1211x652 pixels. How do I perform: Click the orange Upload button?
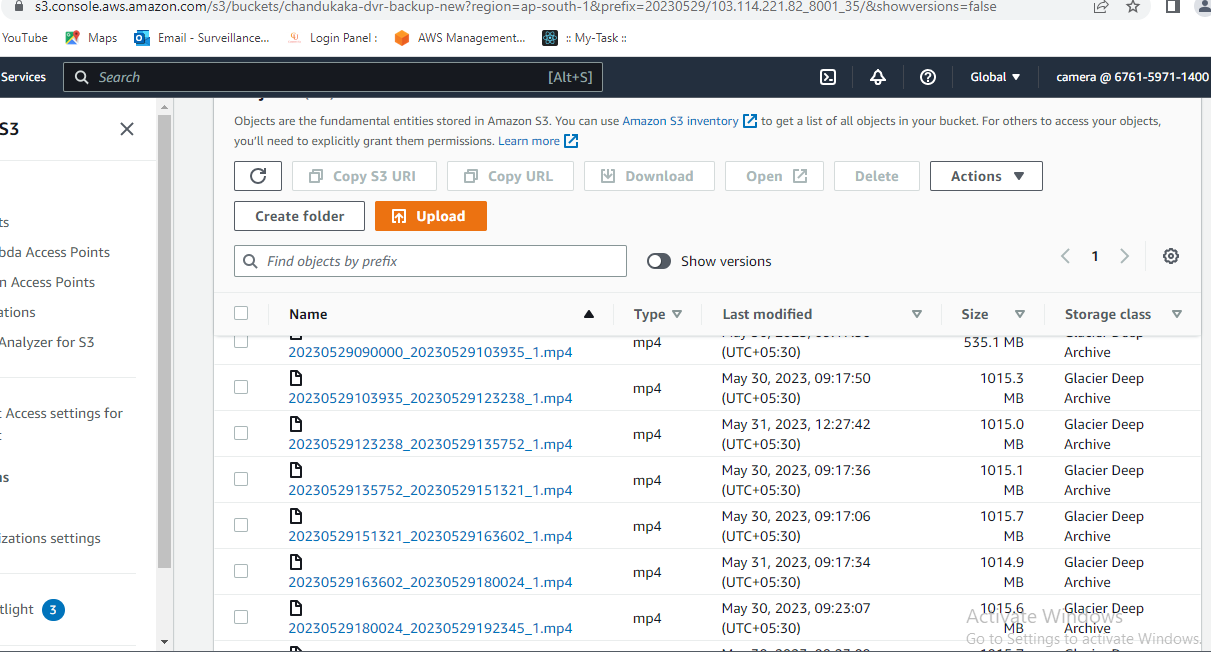(431, 216)
